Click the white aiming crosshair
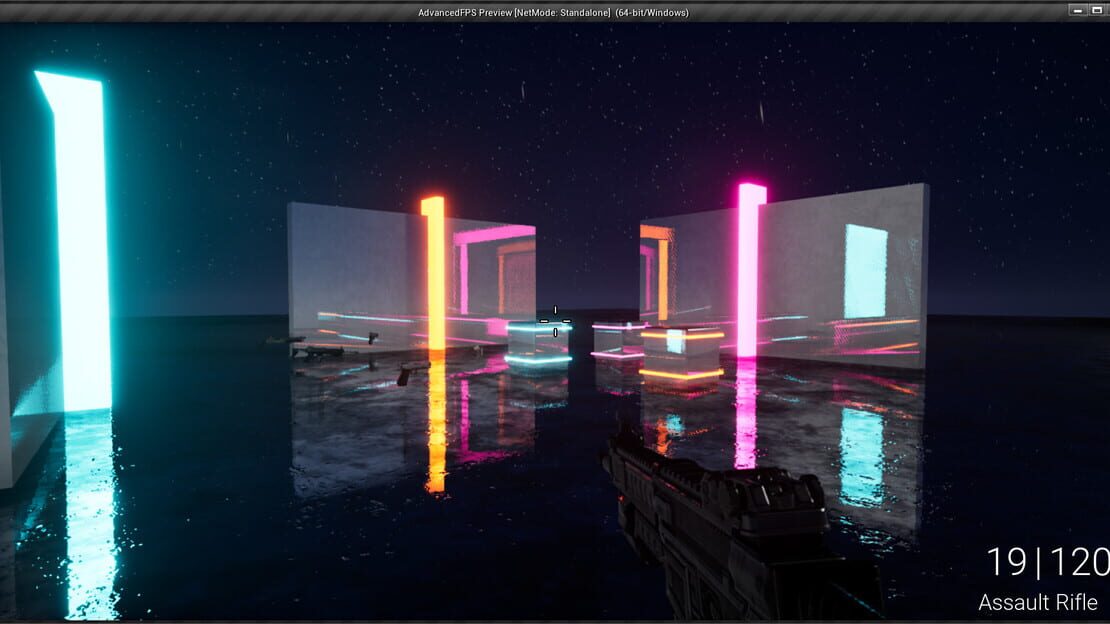Image resolution: width=1110 pixels, height=624 pixels. coord(555,321)
